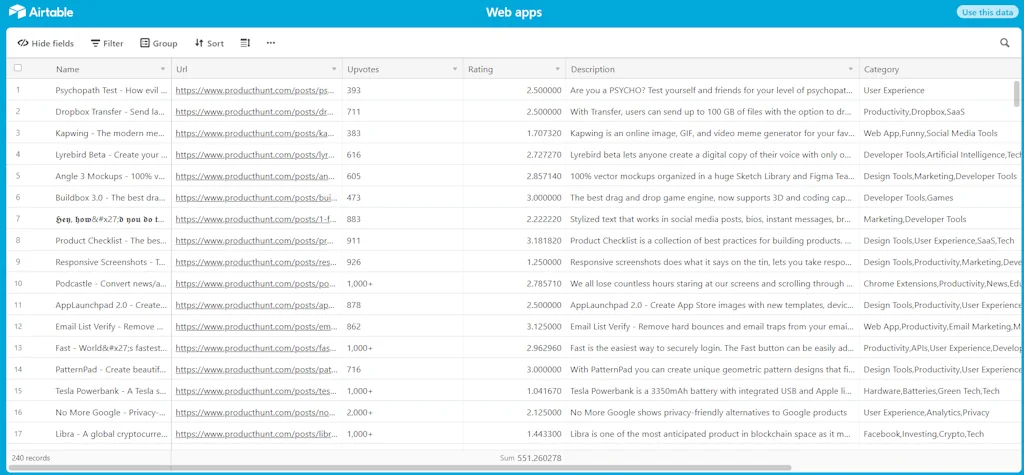Open the search magnifier icon
This screenshot has width=1024, height=475.
coord(1004,43)
